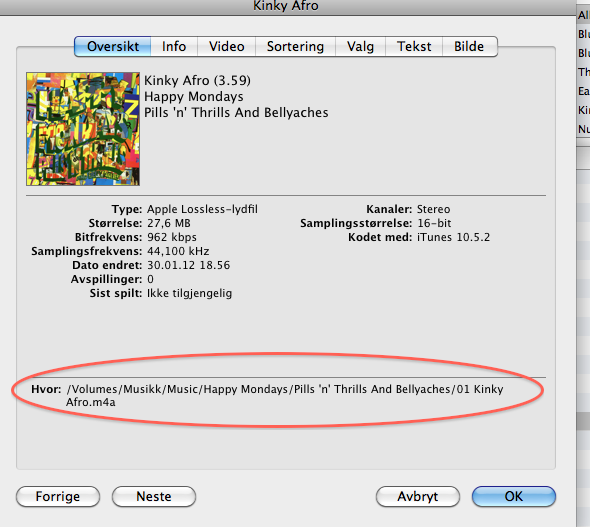Cancel the dialog with Avbryt

418,496
